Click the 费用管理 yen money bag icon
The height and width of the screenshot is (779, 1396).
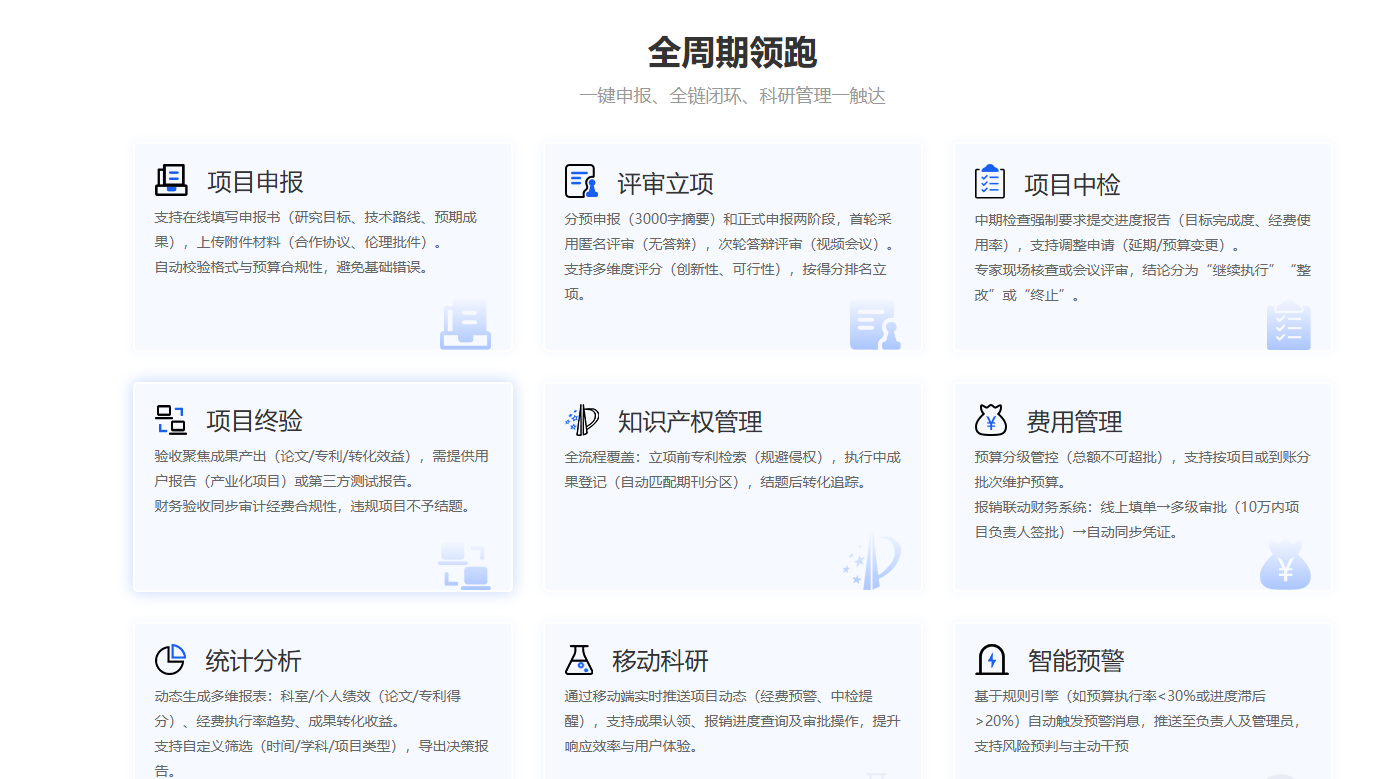pyautogui.click(x=991, y=420)
